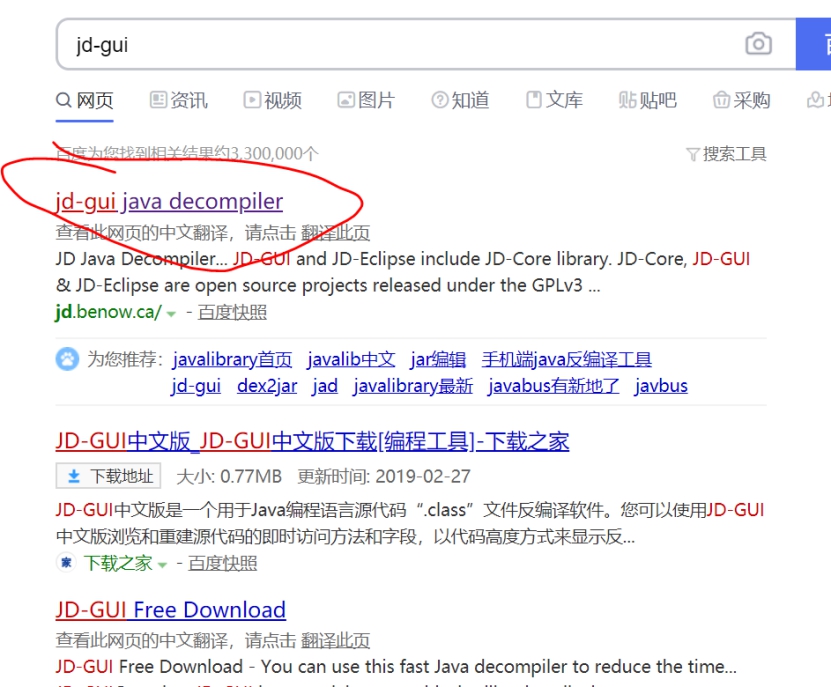The height and width of the screenshot is (687, 831).
Task: Open 百度快照 for jd.benow.ca result
Action: (232, 312)
